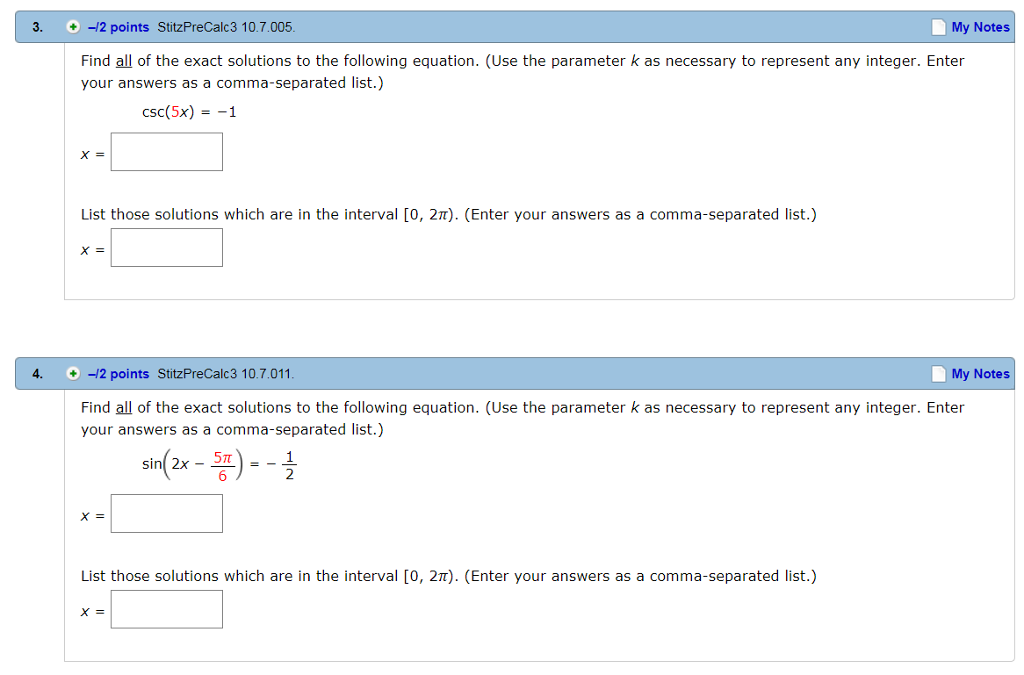1024x675 pixels.
Task: Click the notepad icon in question 4 header
Action: click(938, 374)
